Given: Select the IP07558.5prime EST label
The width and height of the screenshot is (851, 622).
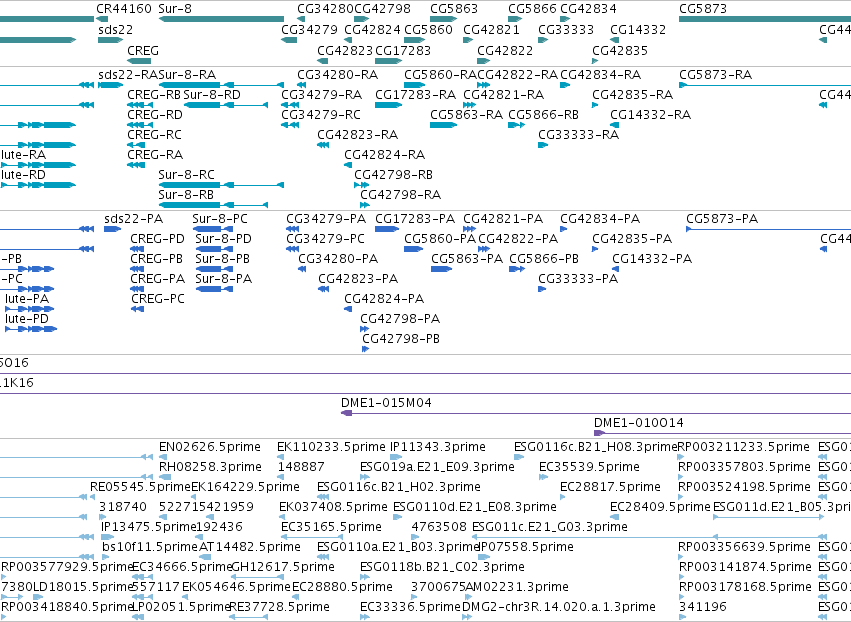Looking at the screenshot, I should click(526, 547).
